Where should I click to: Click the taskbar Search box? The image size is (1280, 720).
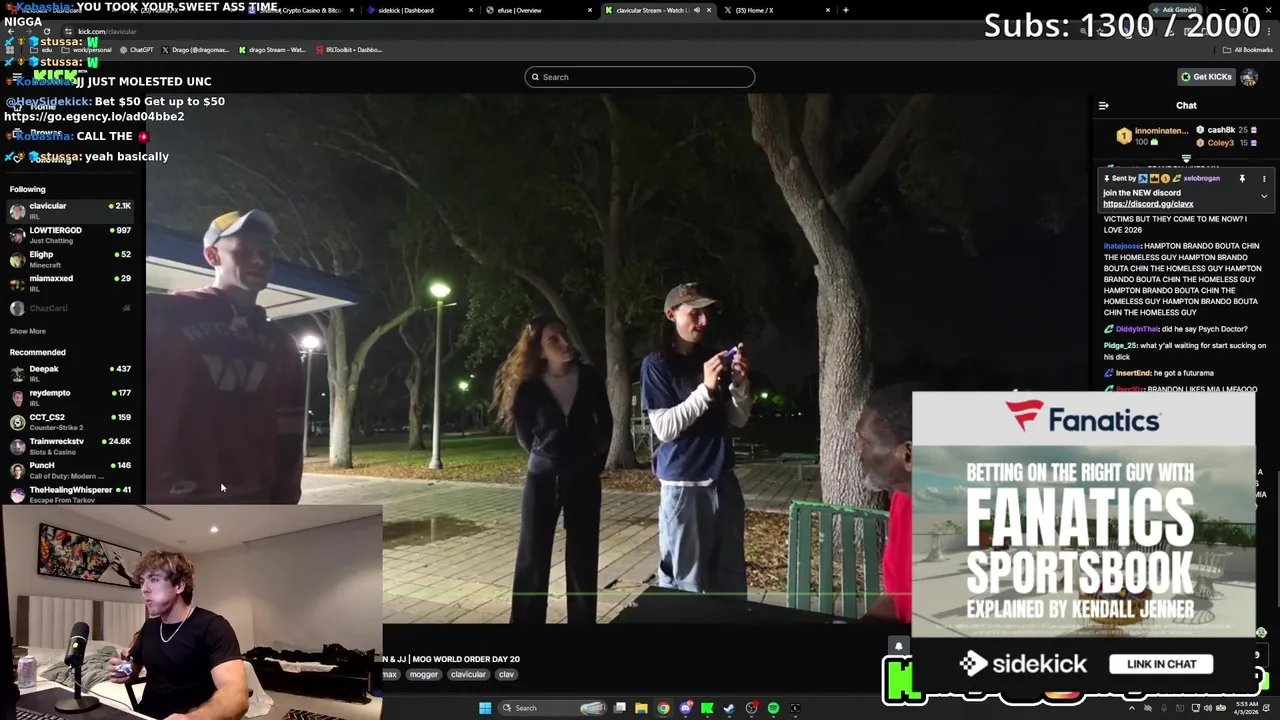[x=553, y=708]
